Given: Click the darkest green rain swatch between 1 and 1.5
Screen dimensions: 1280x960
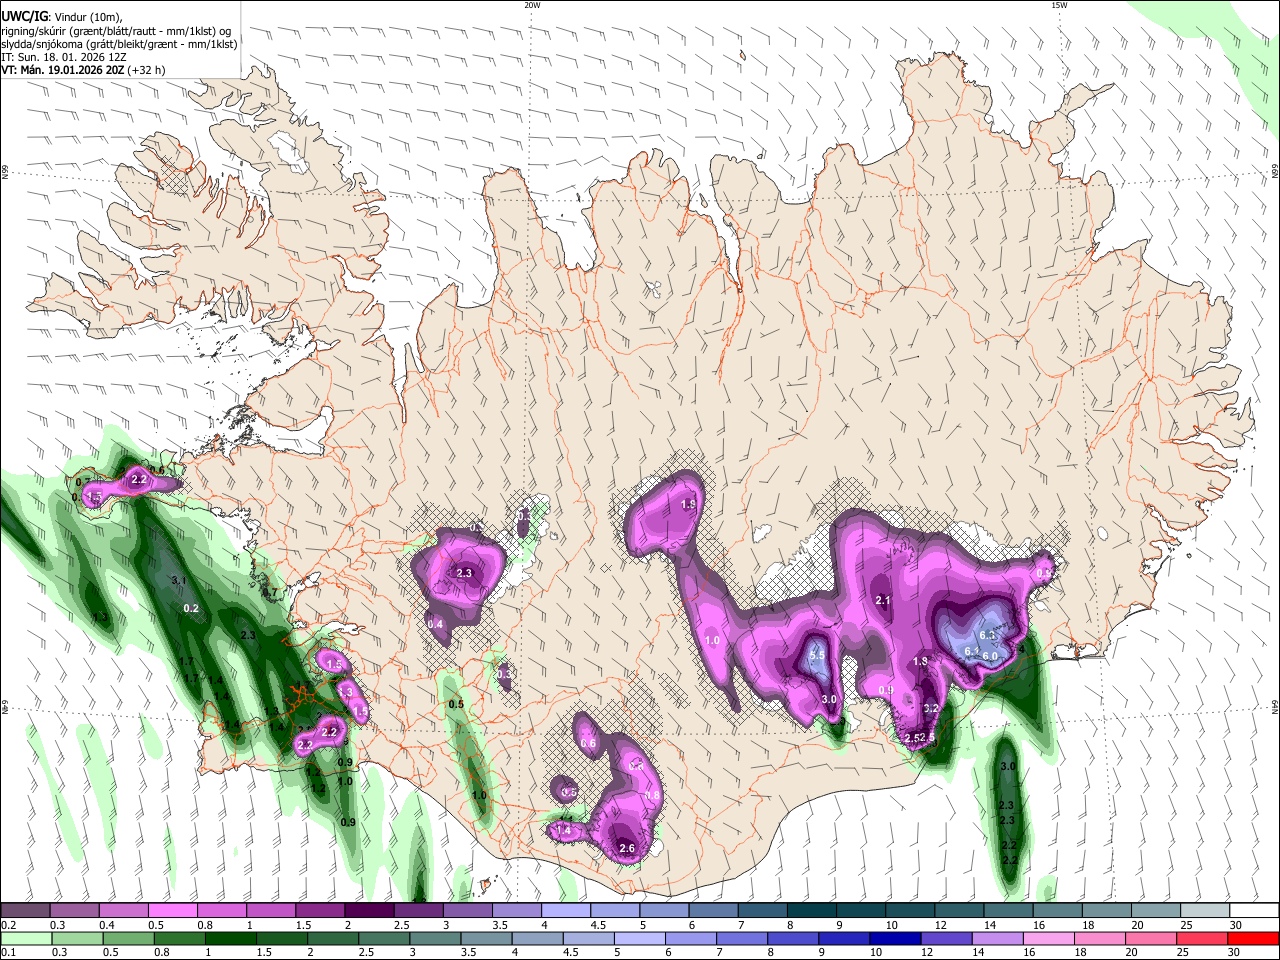Looking at the screenshot, I should [x=231, y=938].
